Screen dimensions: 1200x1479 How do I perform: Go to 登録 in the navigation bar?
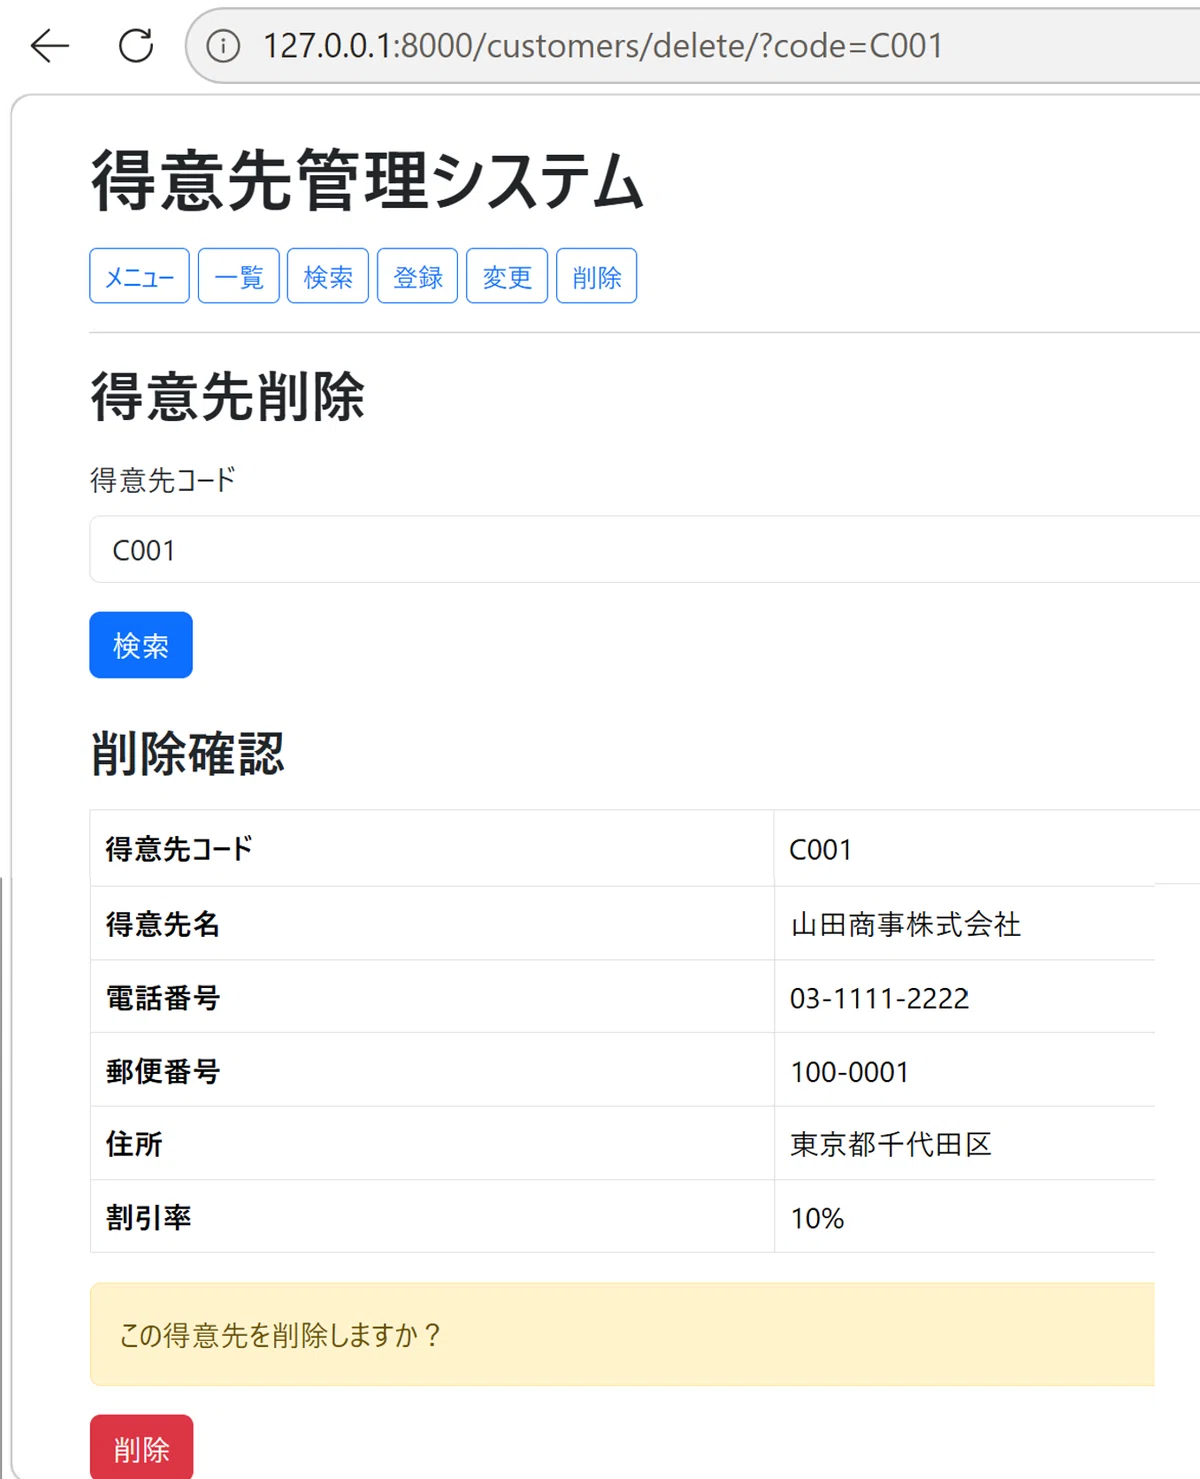418,276
